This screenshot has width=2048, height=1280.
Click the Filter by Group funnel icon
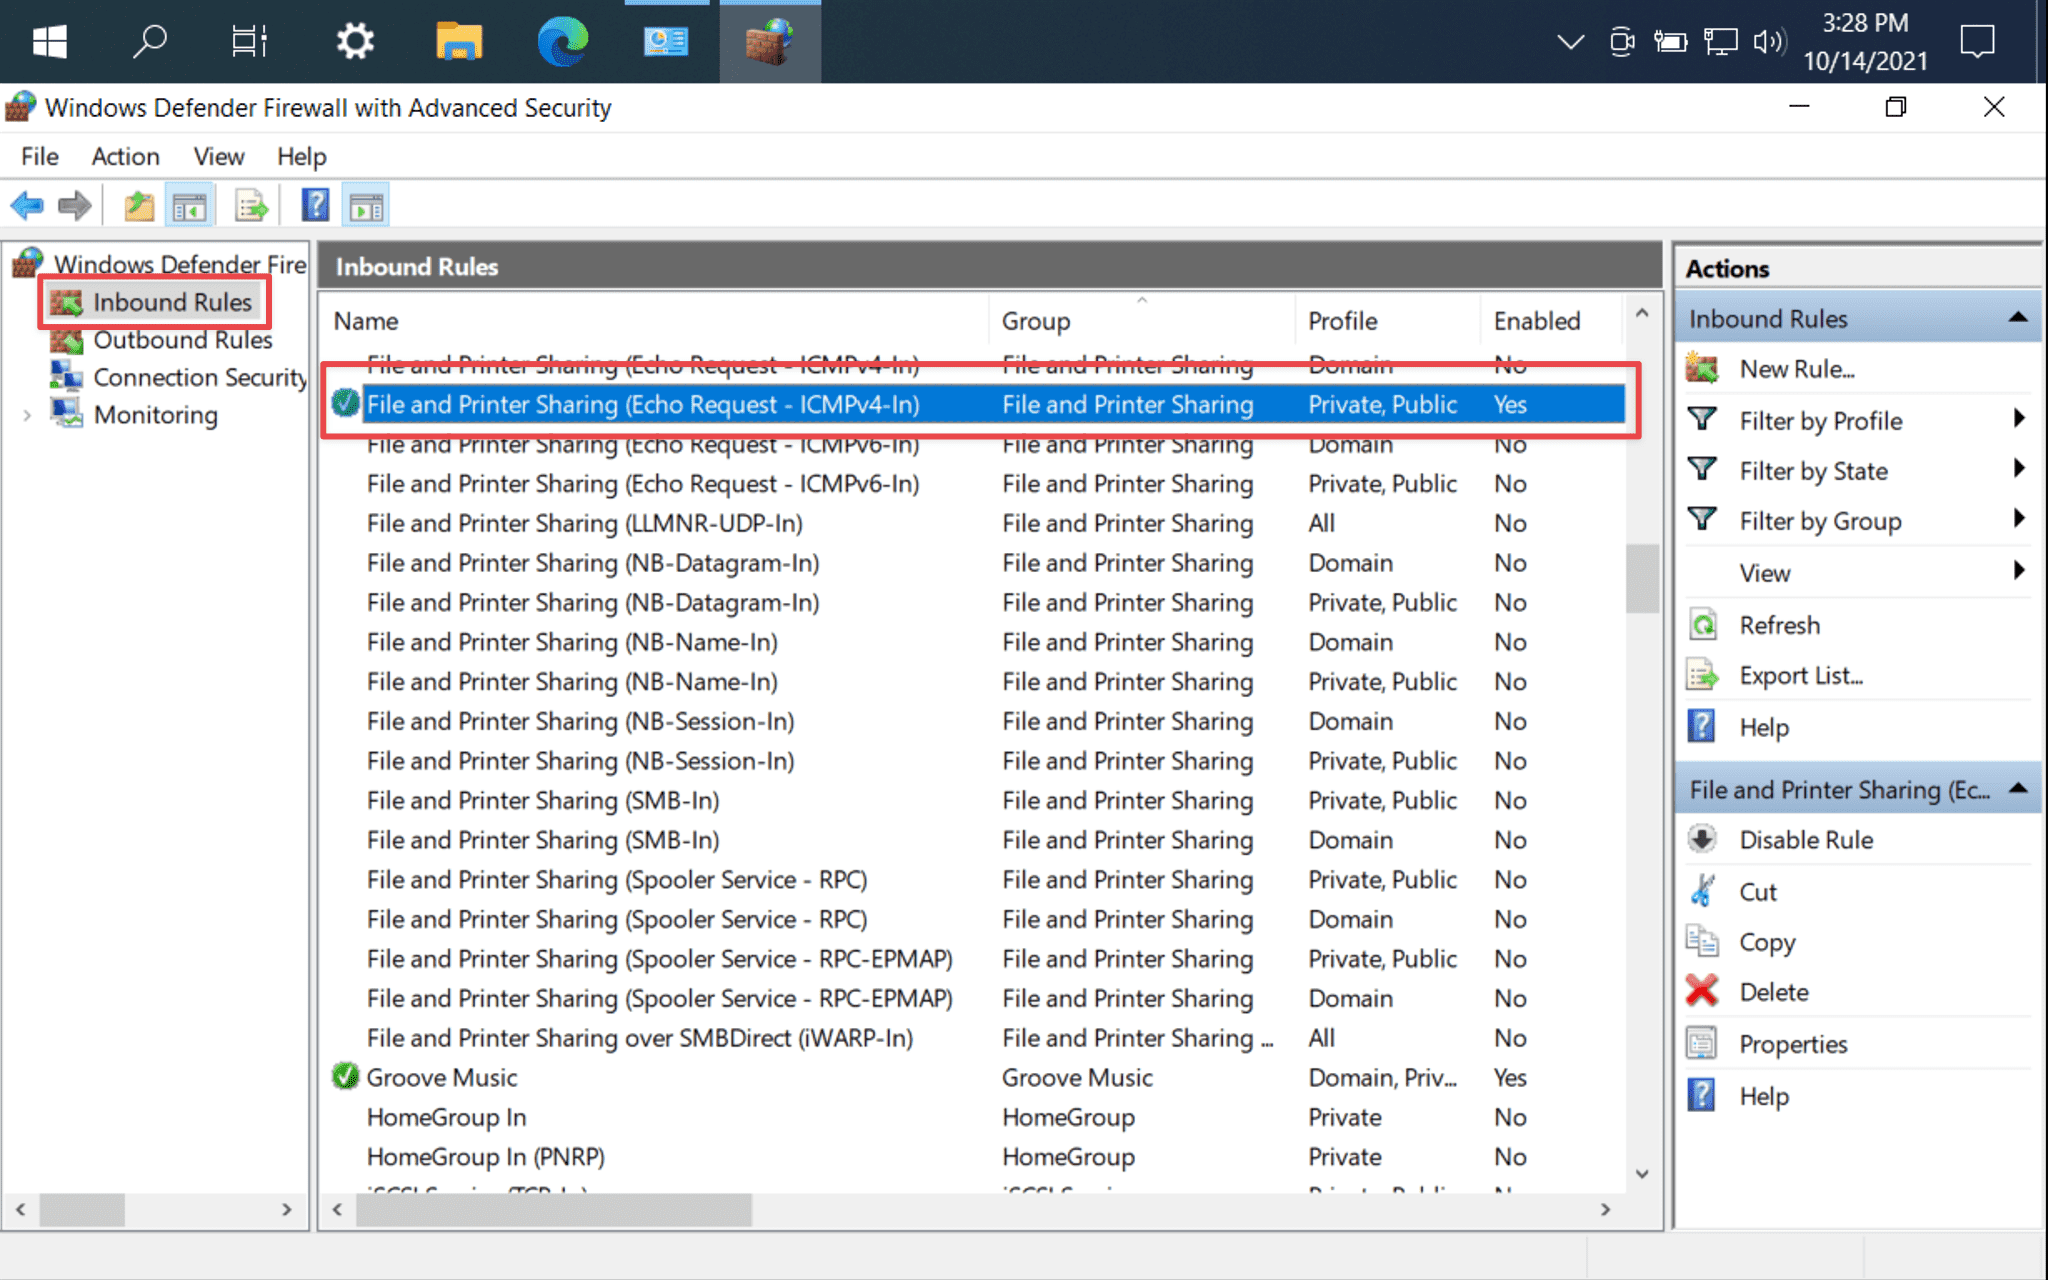pyautogui.click(x=1702, y=519)
